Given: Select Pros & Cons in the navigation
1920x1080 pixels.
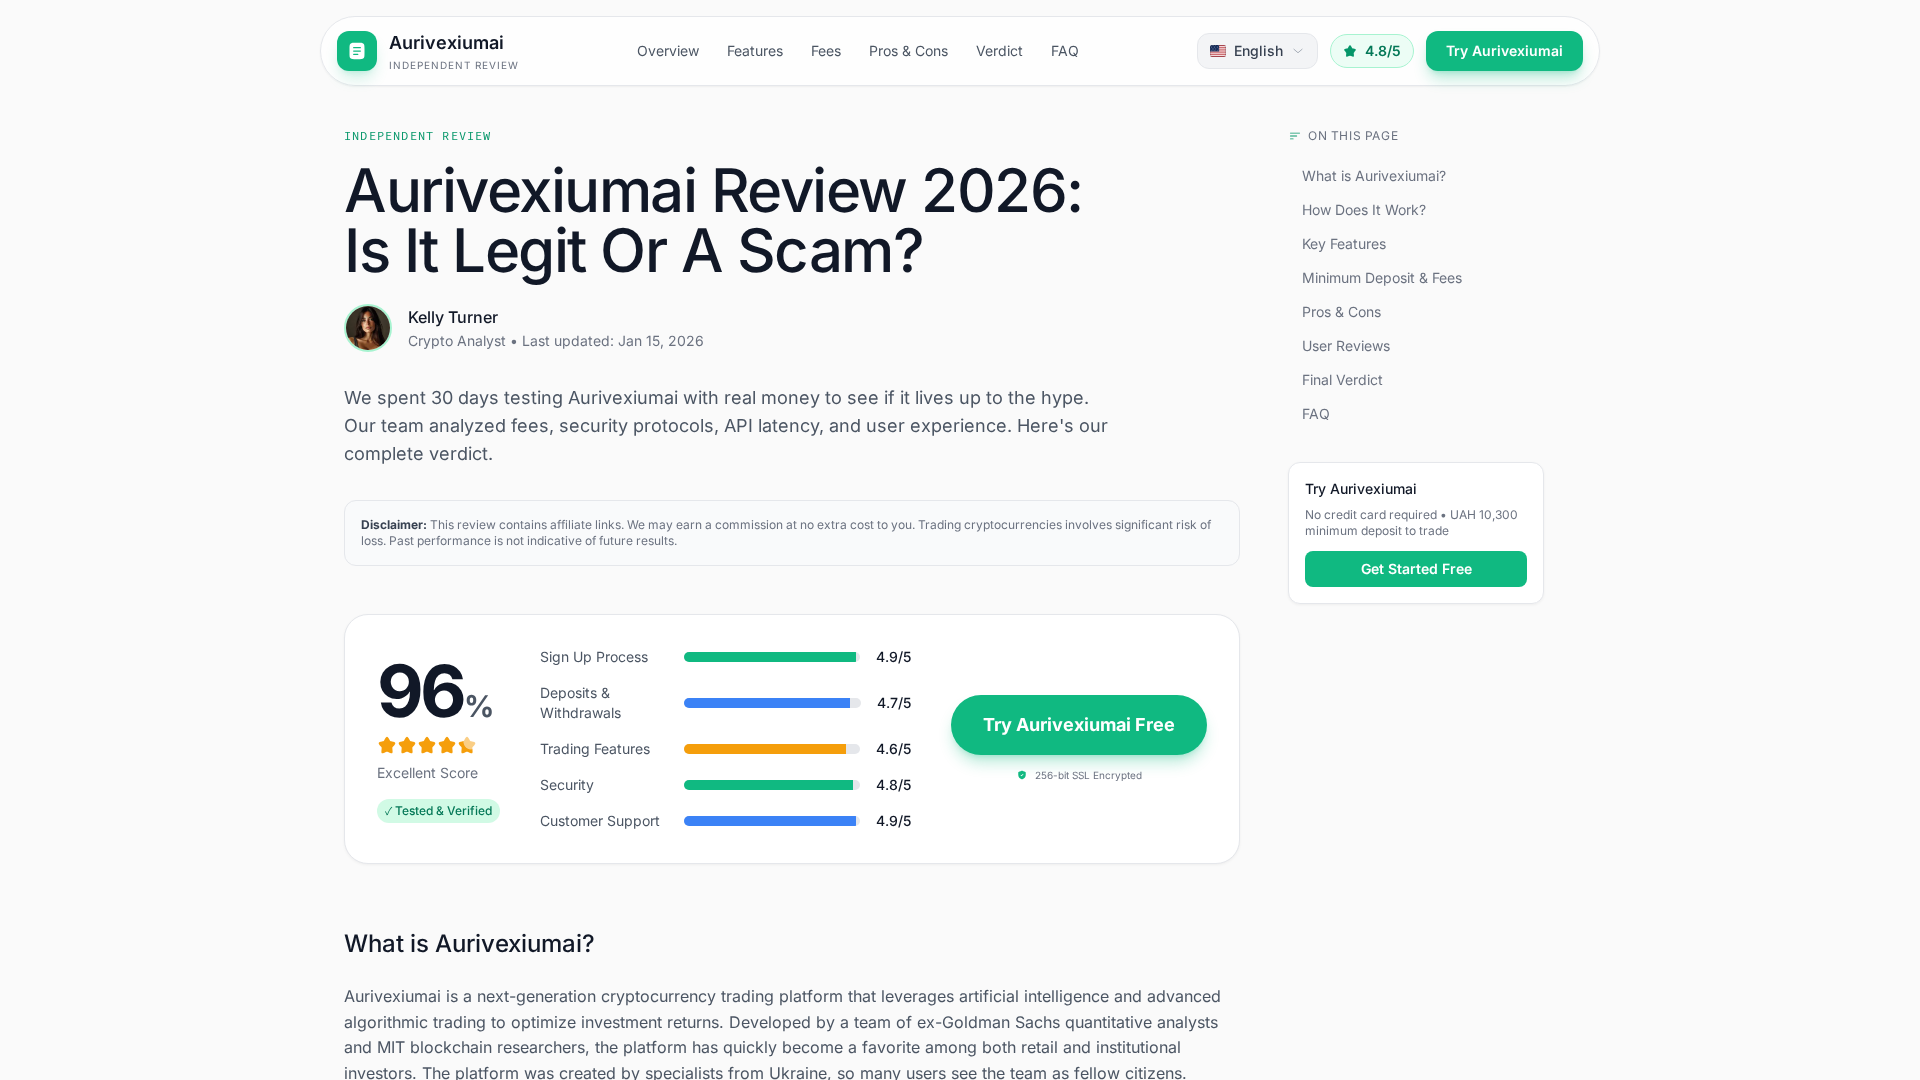Looking at the screenshot, I should coord(908,51).
